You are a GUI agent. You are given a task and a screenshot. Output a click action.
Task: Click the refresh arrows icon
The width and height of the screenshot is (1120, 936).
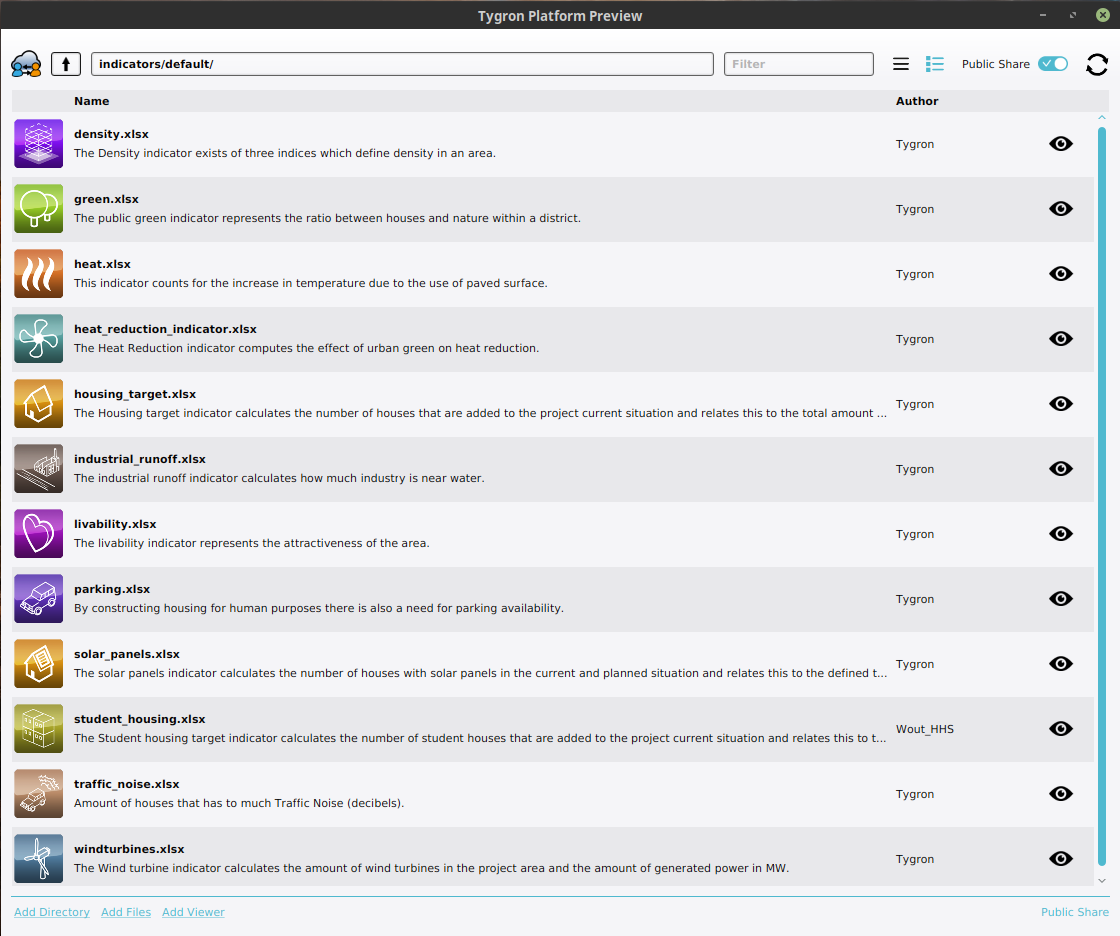tap(1097, 64)
